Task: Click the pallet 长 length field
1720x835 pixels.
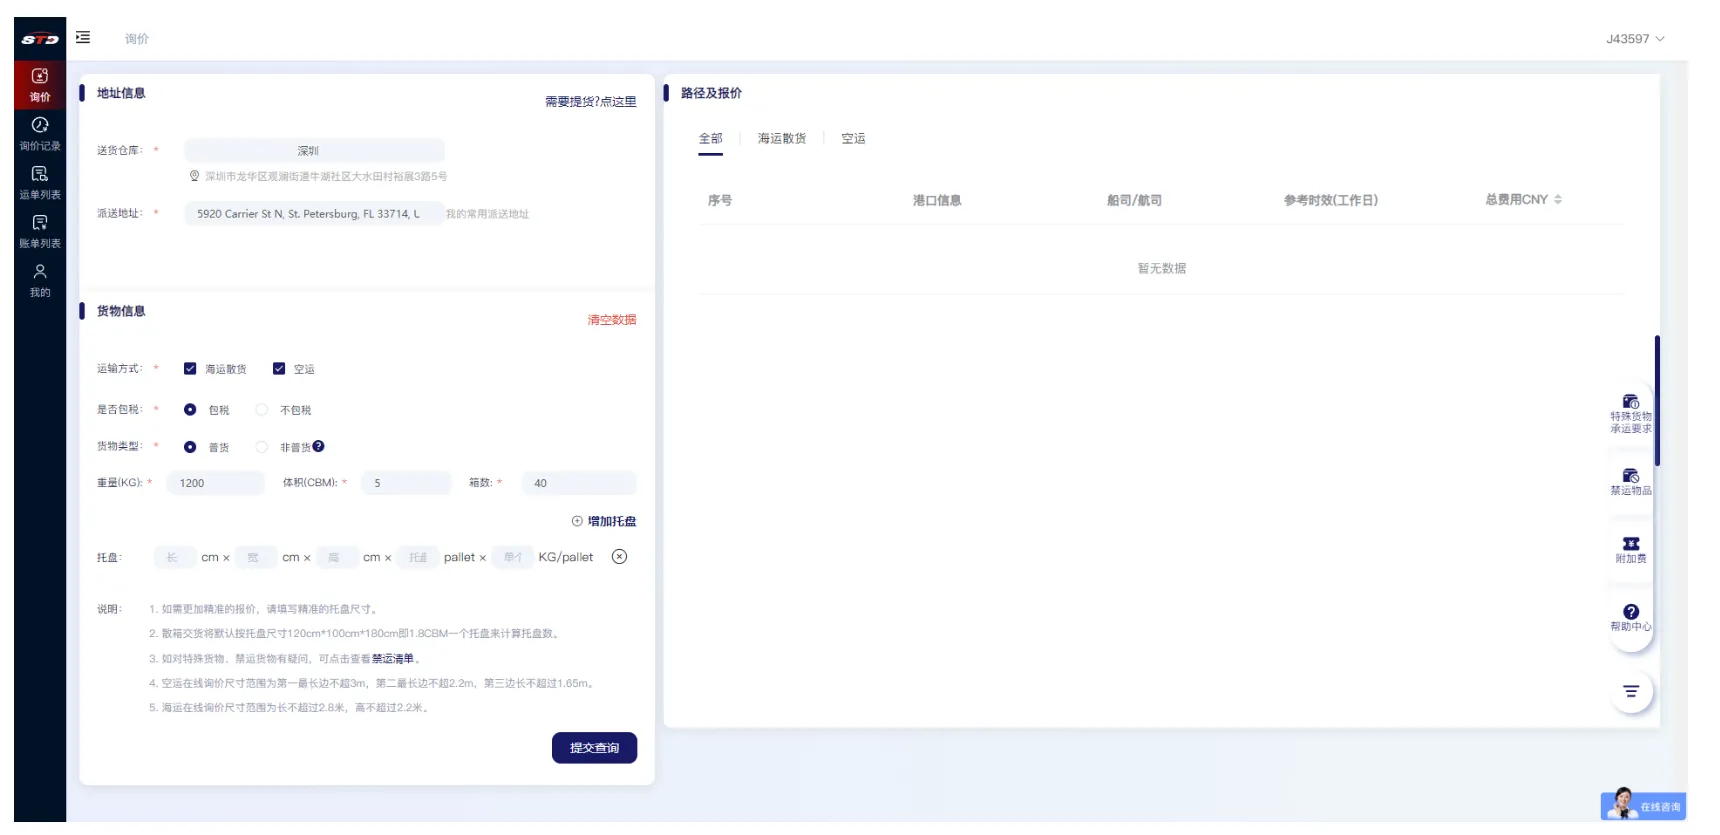Action: pos(175,557)
